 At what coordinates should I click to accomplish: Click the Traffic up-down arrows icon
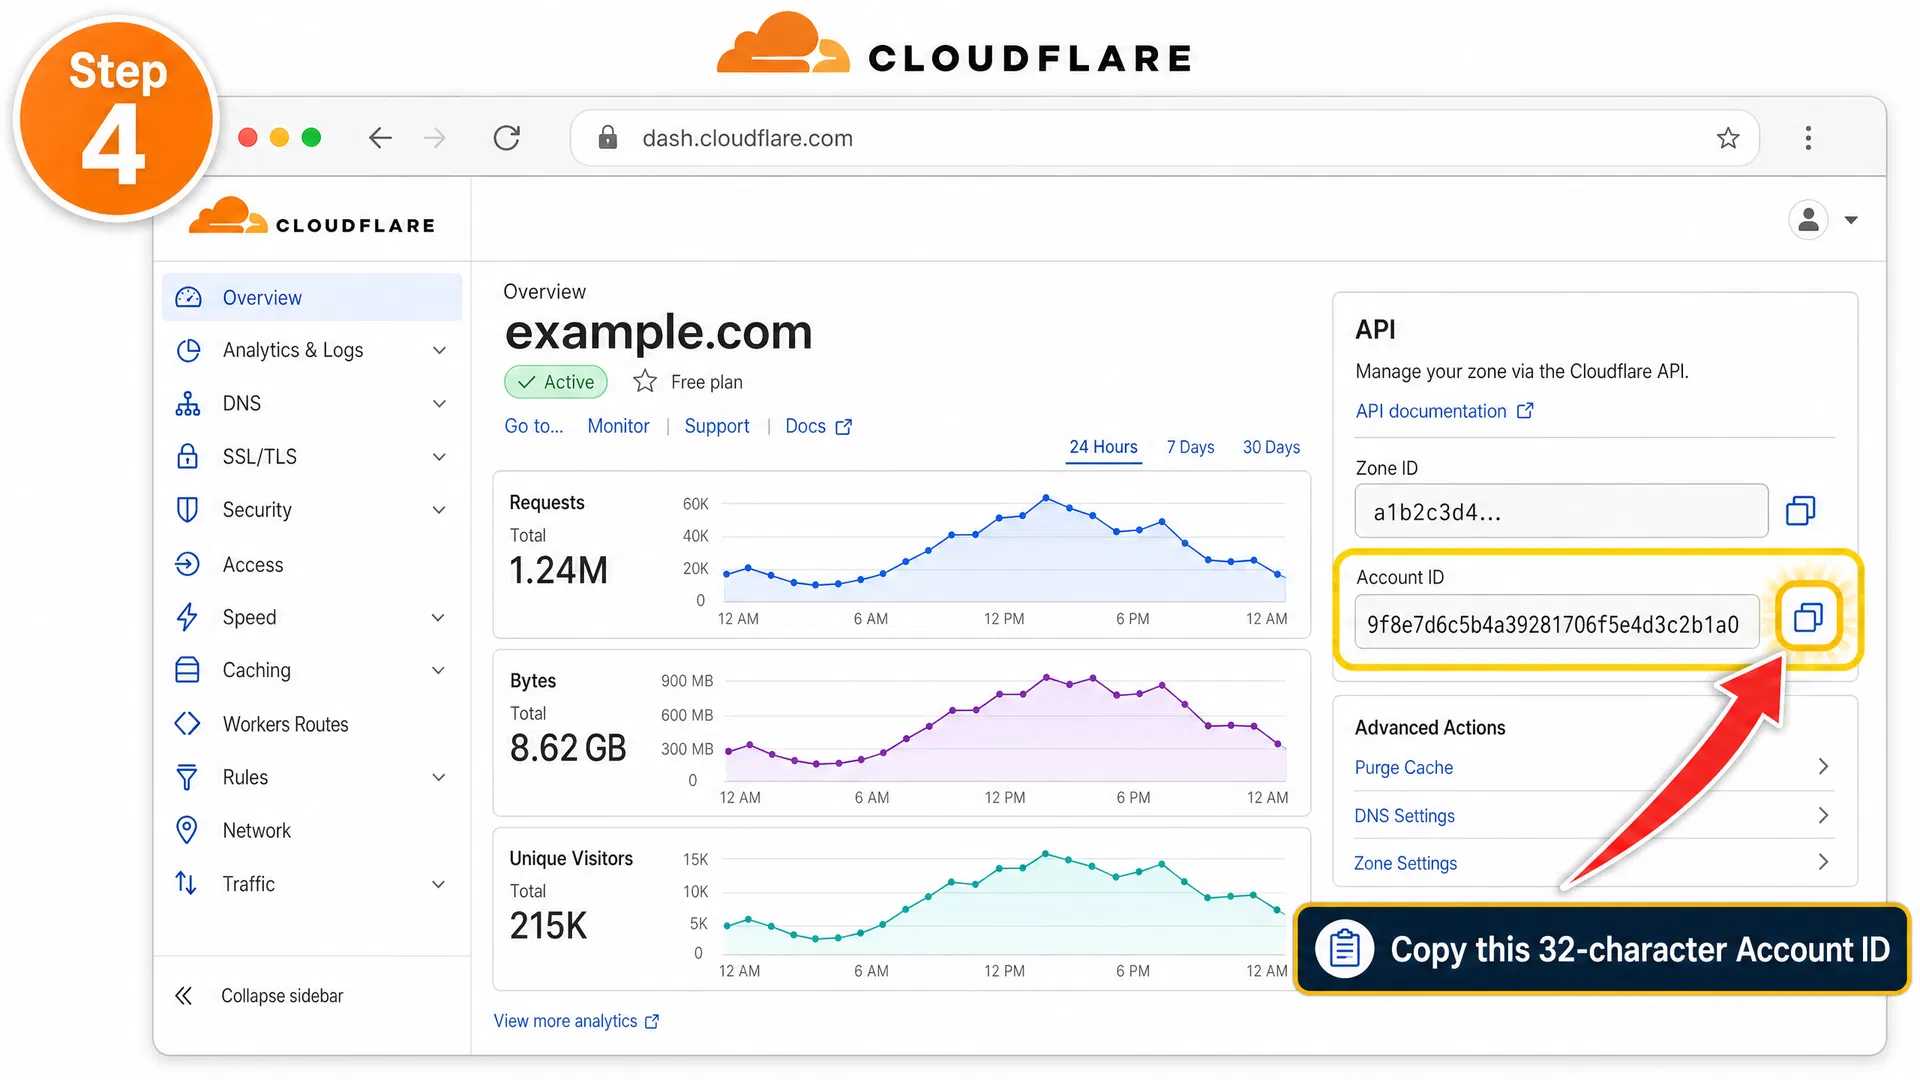click(x=186, y=883)
